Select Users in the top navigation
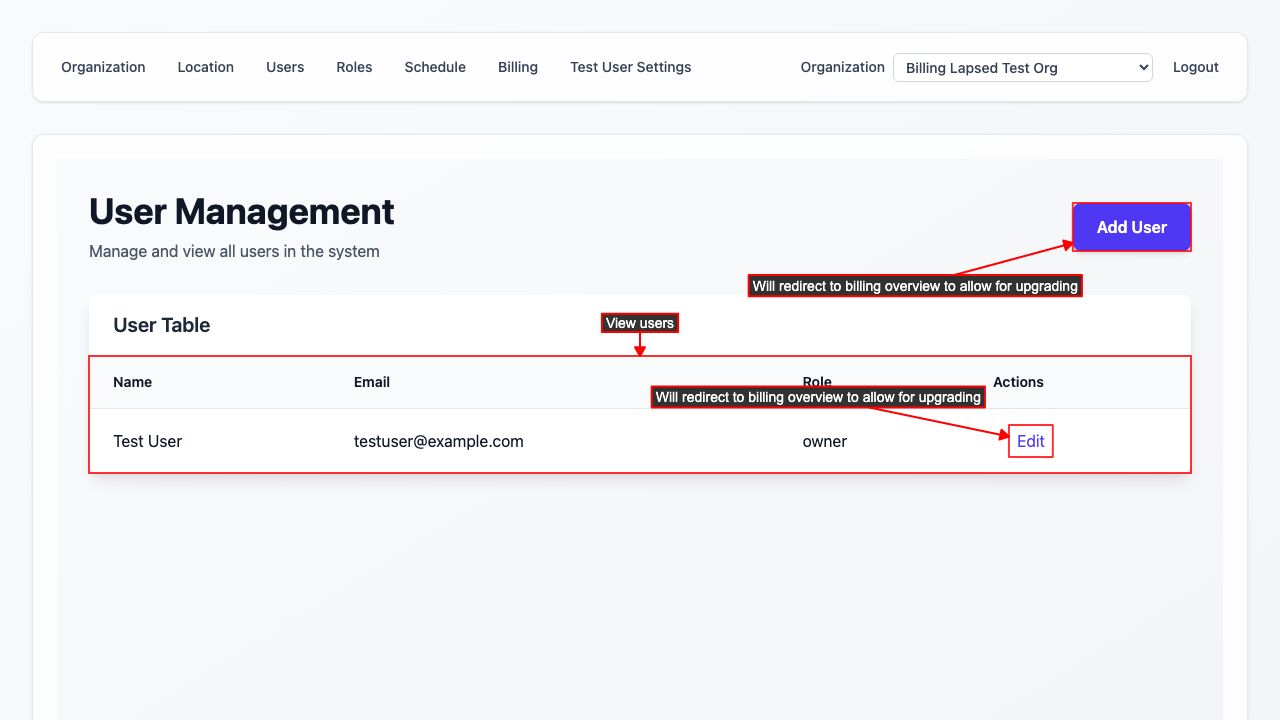Image resolution: width=1280 pixels, height=720 pixels. pos(285,67)
